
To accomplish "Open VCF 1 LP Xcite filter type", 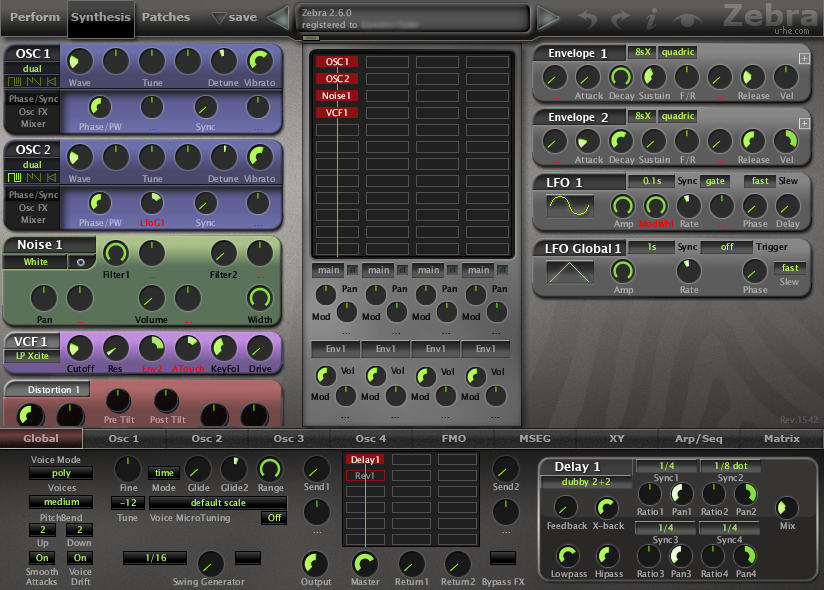I will [x=32, y=356].
